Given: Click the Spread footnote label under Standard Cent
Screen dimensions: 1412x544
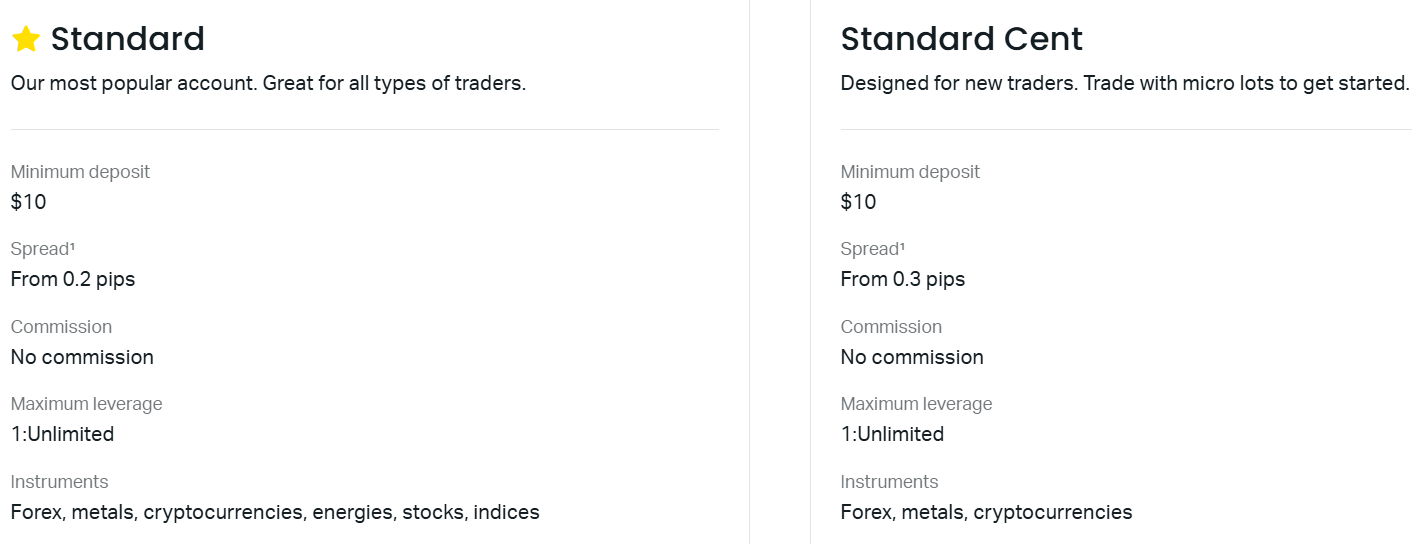Looking at the screenshot, I should coord(873,249).
